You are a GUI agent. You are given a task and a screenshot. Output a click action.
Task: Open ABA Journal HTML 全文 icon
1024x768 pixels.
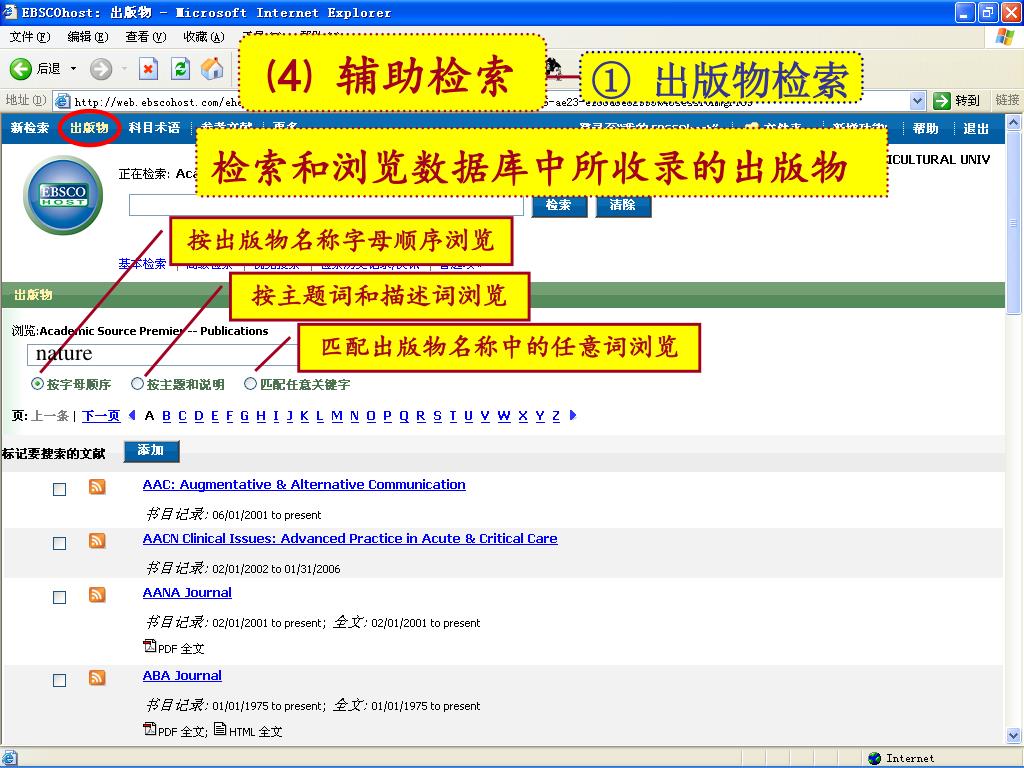click(x=220, y=729)
